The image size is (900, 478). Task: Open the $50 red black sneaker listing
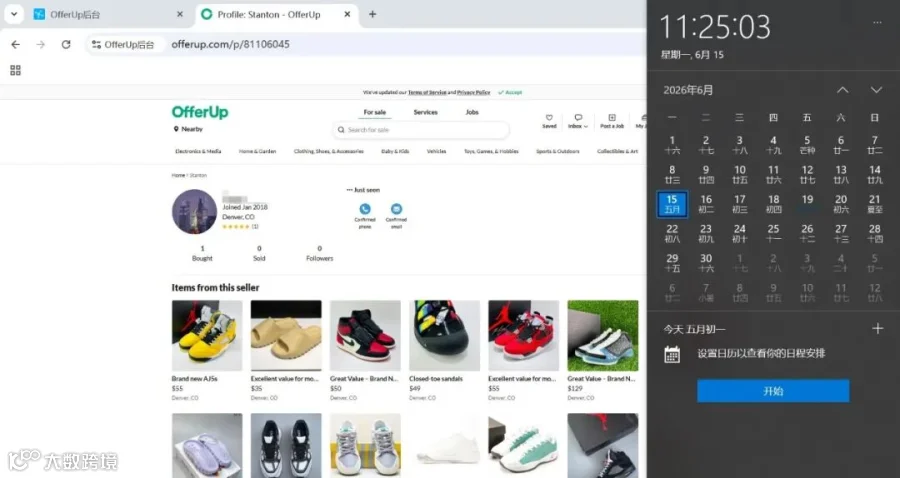(x=365, y=336)
